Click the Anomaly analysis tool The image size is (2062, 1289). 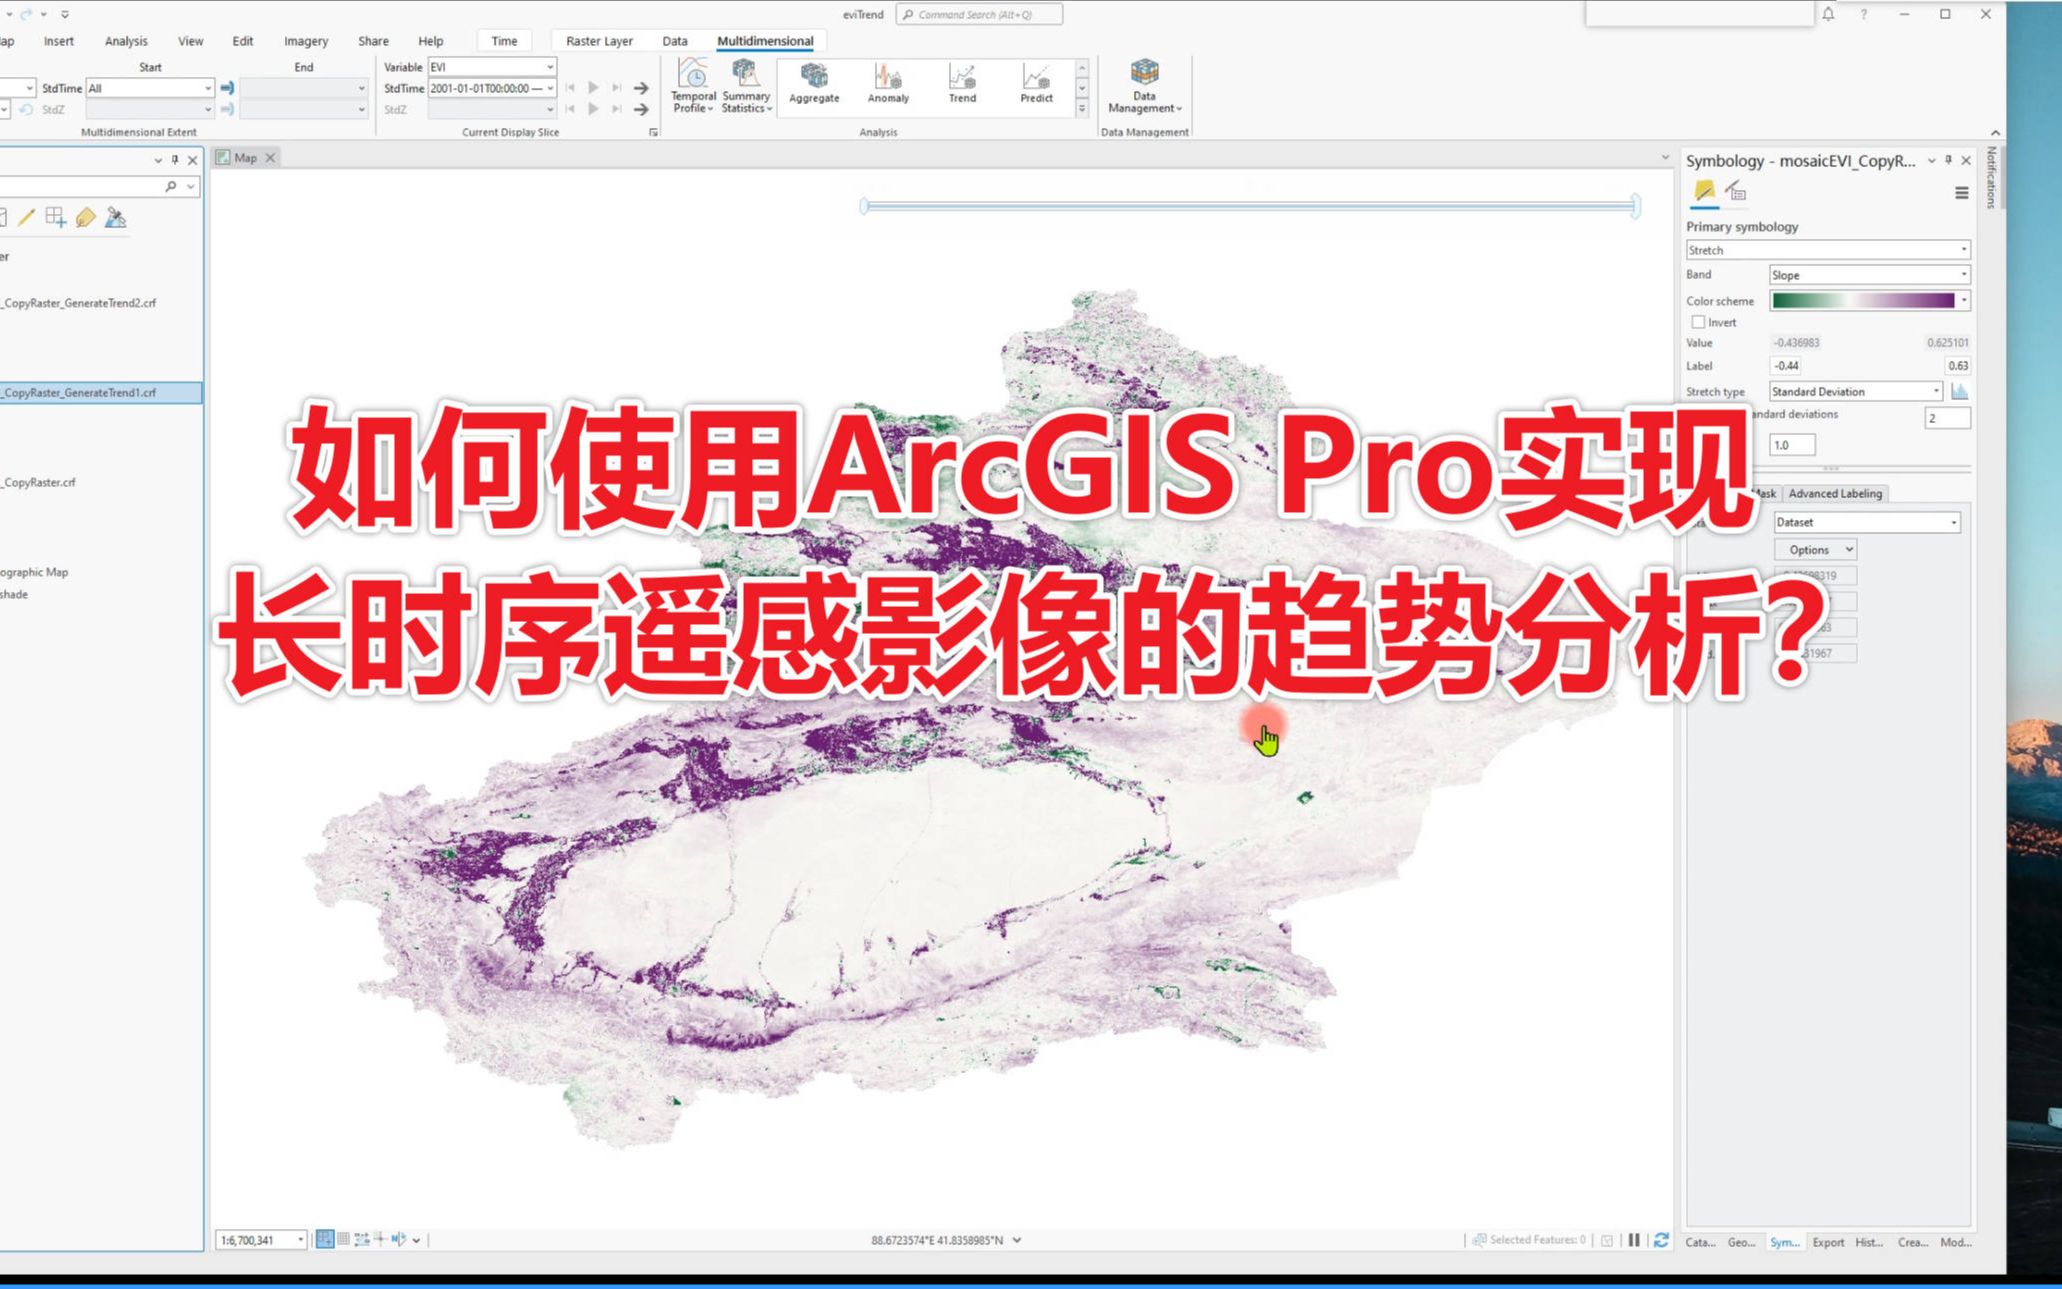[x=888, y=85]
